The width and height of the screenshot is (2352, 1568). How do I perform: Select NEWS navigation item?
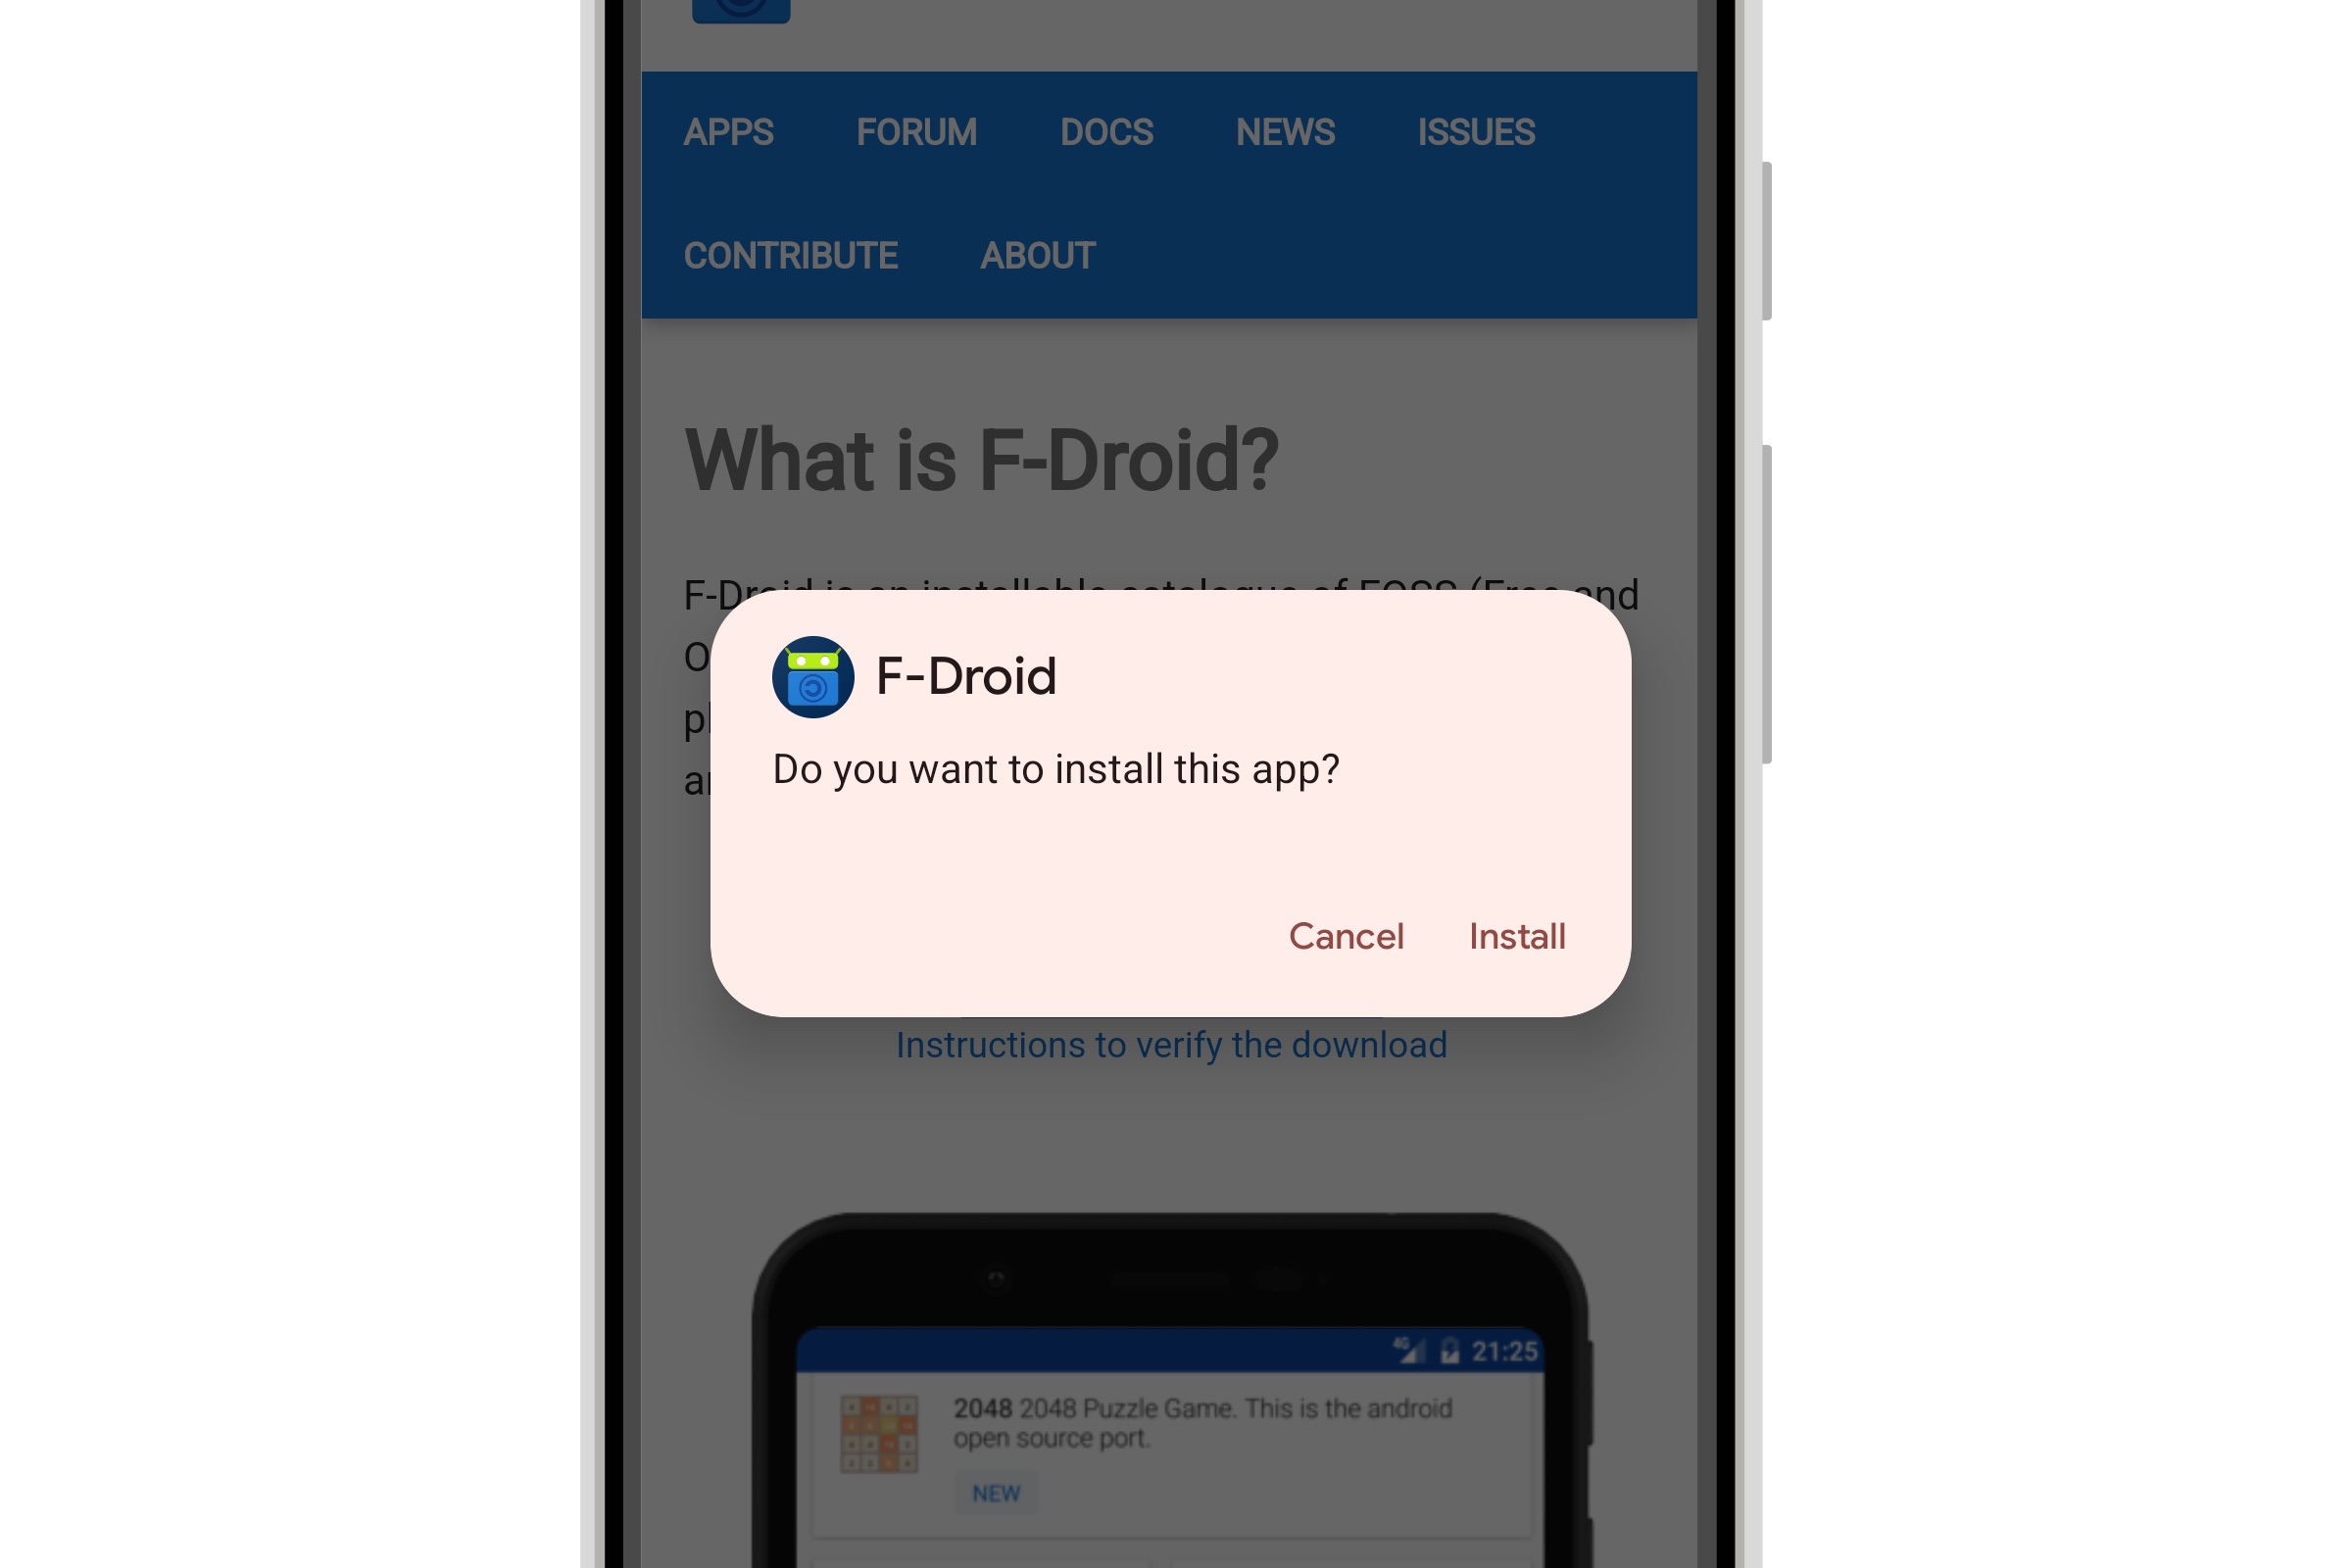(x=1285, y=133)
